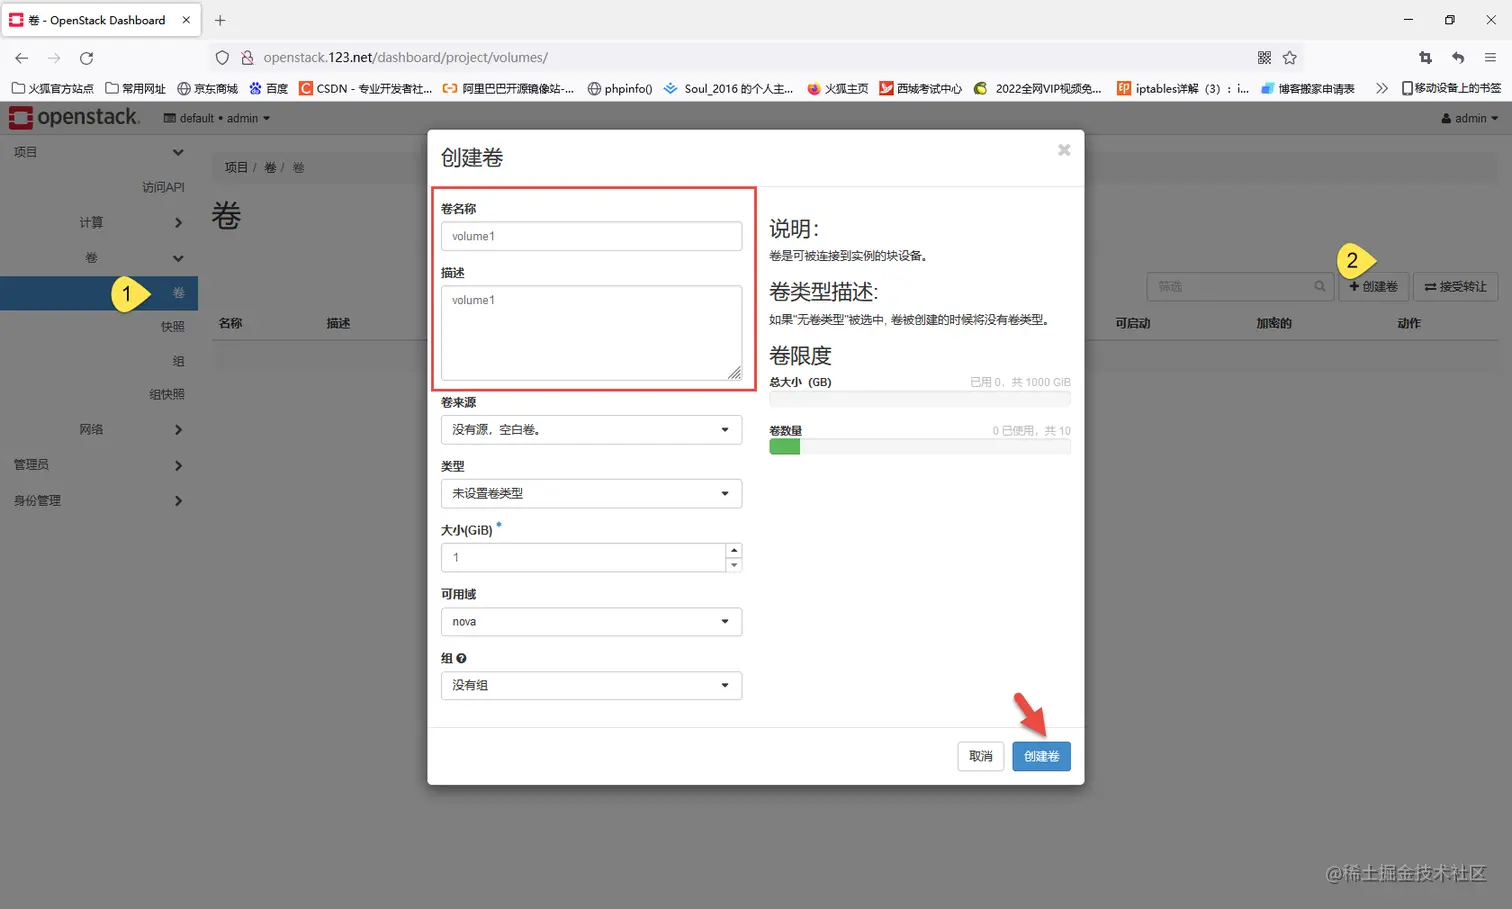
Task: Click the shield tracking-protection icon in the address bar
Action: (222, 57)
